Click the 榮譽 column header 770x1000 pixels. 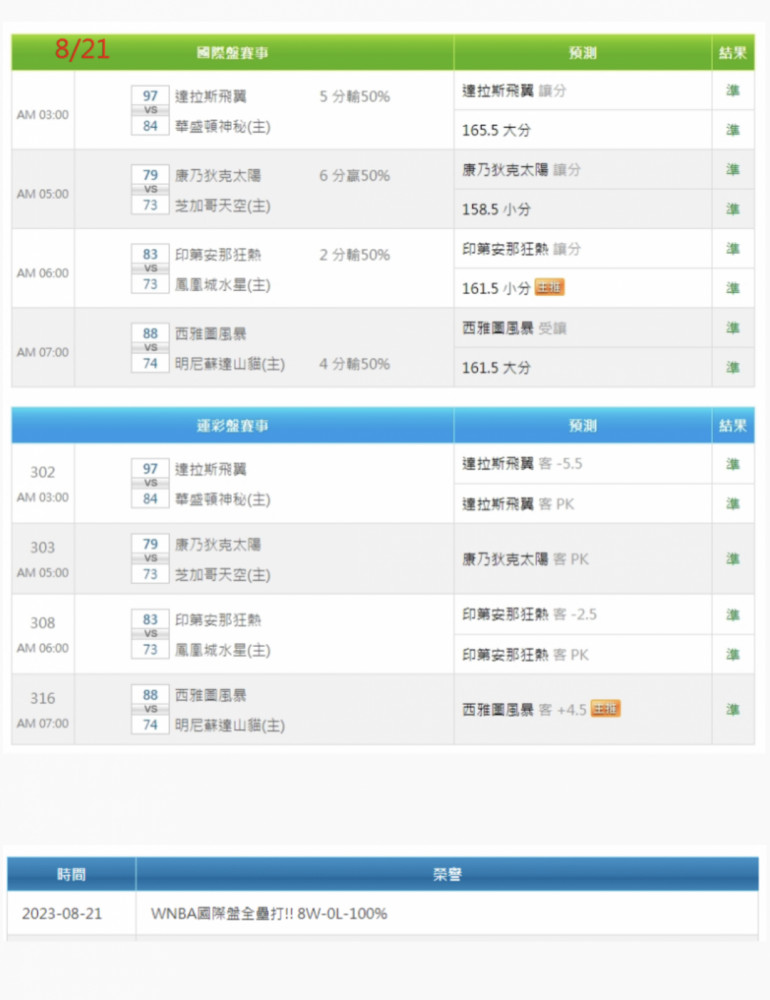click(447, 874)
